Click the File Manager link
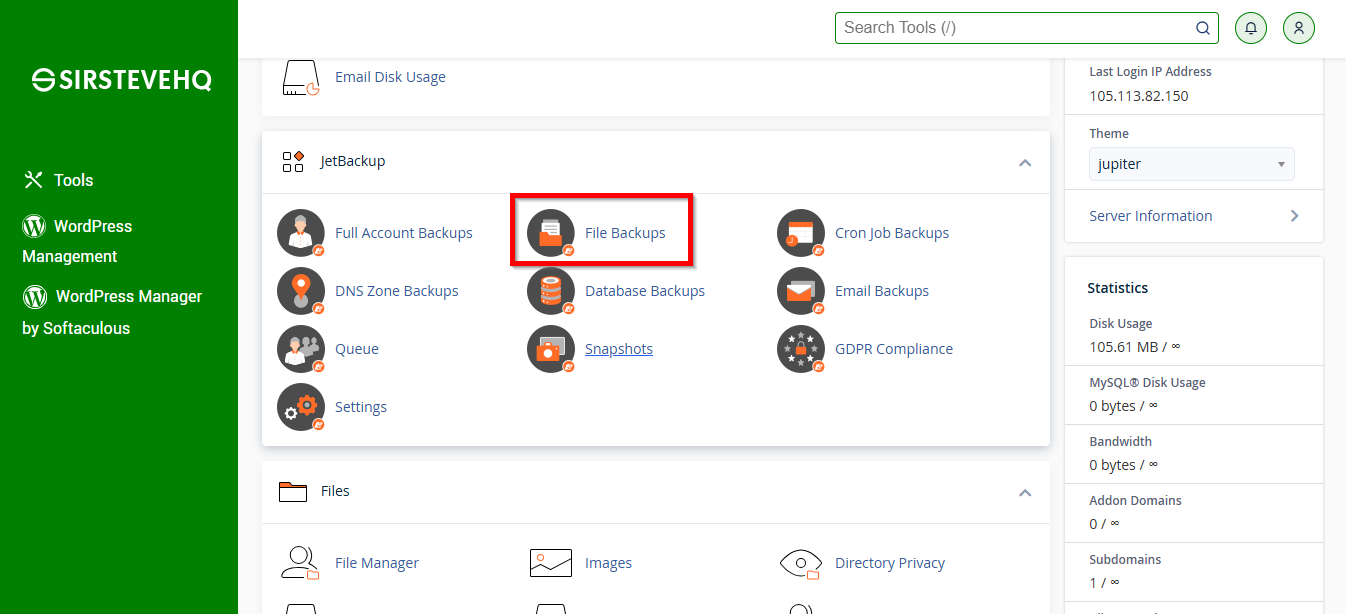Viewport: 1346px width, 614px height. (x=377, y=563)
